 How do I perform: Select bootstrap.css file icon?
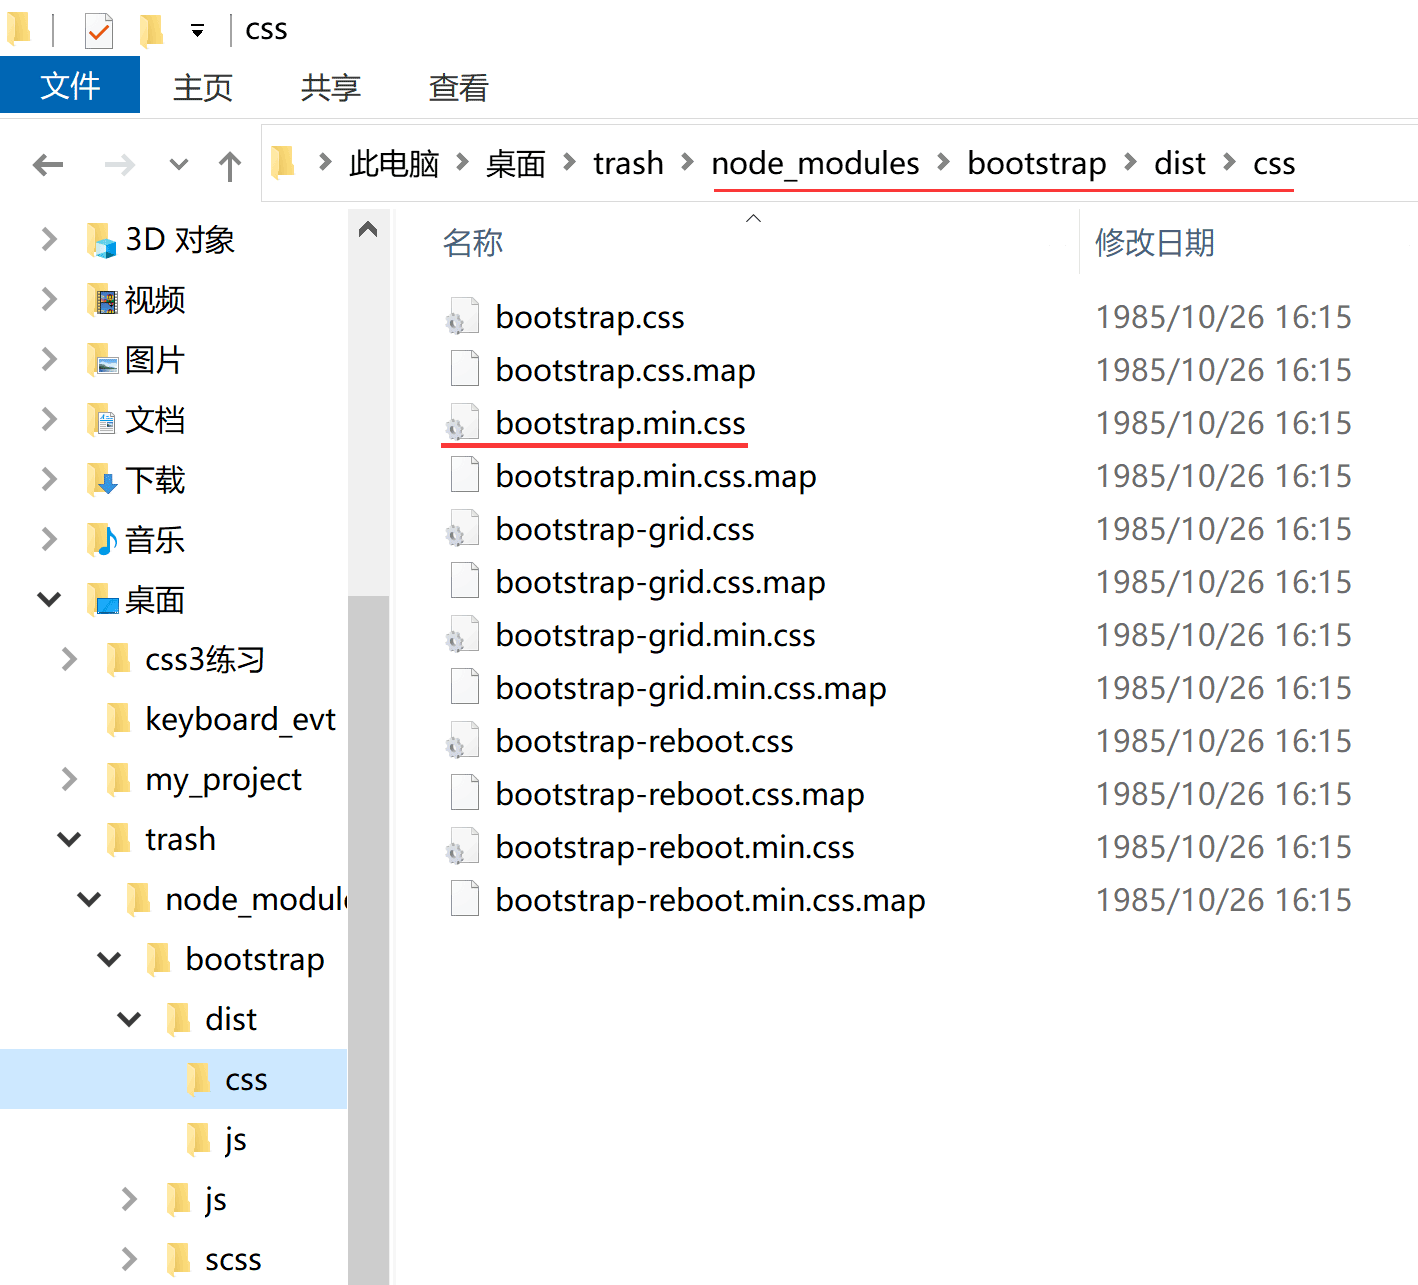[462, 316]
